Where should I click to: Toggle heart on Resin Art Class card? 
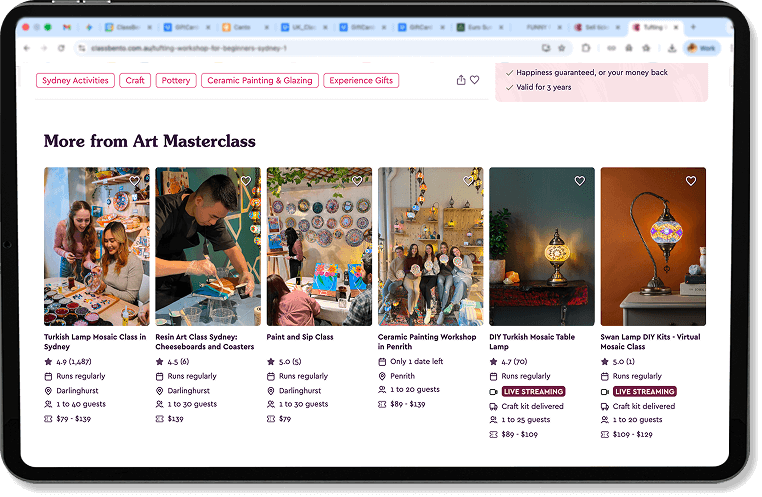click(245, 181)
